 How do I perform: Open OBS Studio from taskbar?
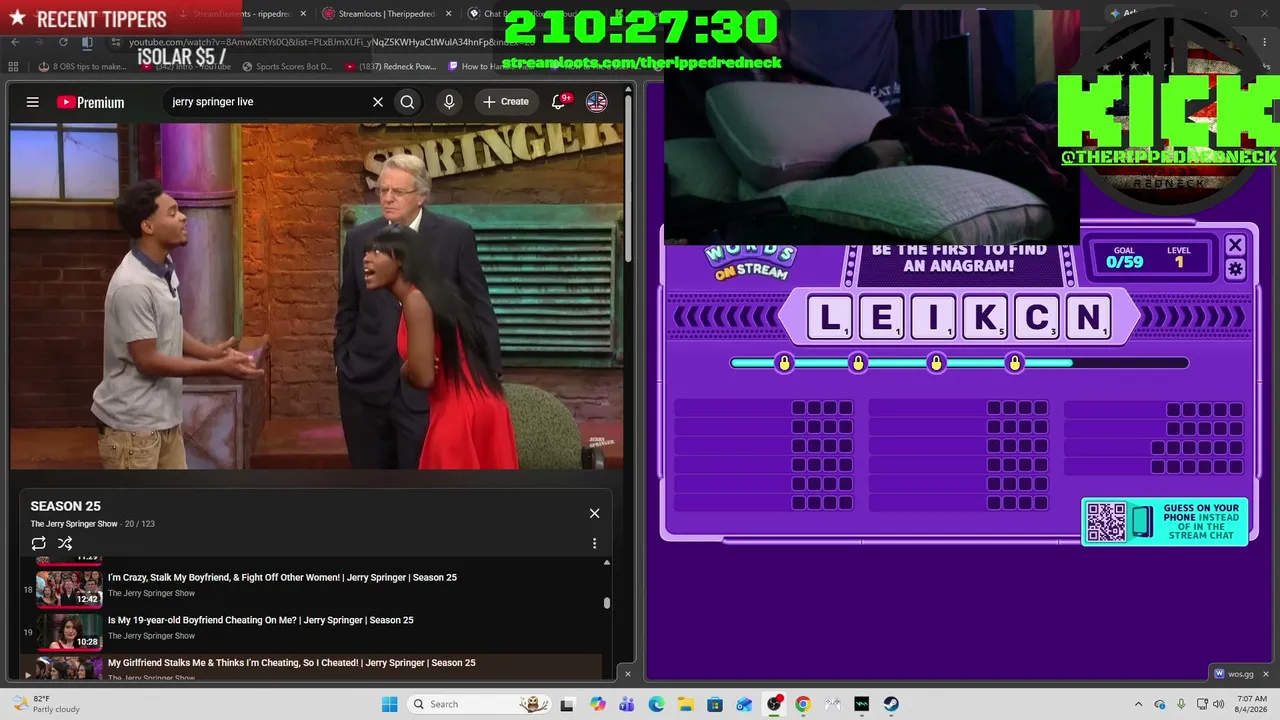[774, 704]
